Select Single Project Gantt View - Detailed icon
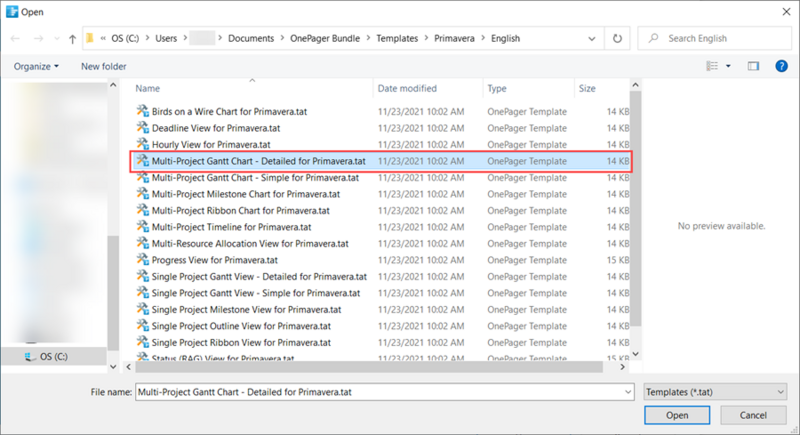Screen dimensions: 800x435 pos(143,276)
